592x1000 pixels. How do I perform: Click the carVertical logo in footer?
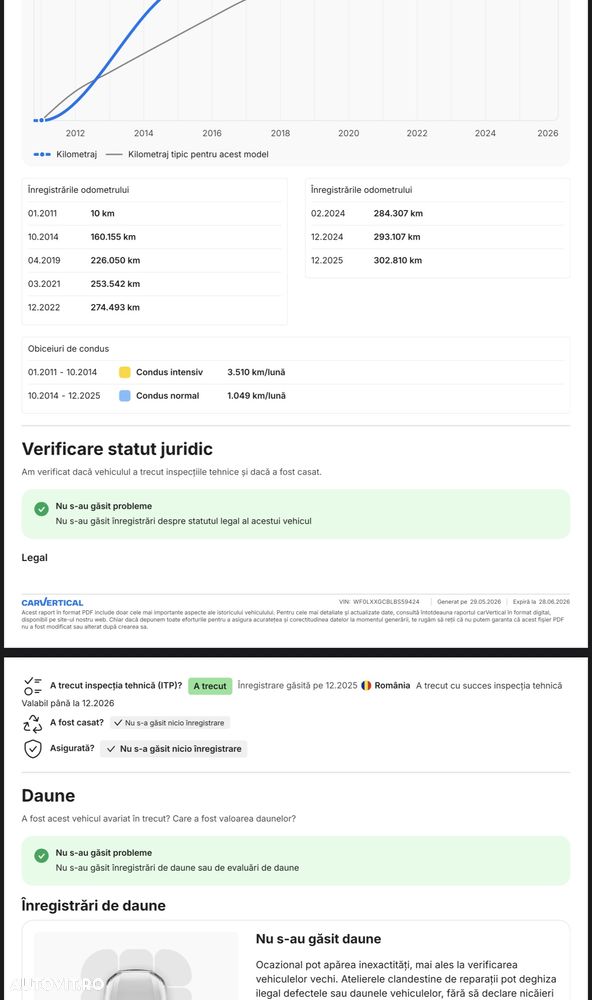click(52, 602)
